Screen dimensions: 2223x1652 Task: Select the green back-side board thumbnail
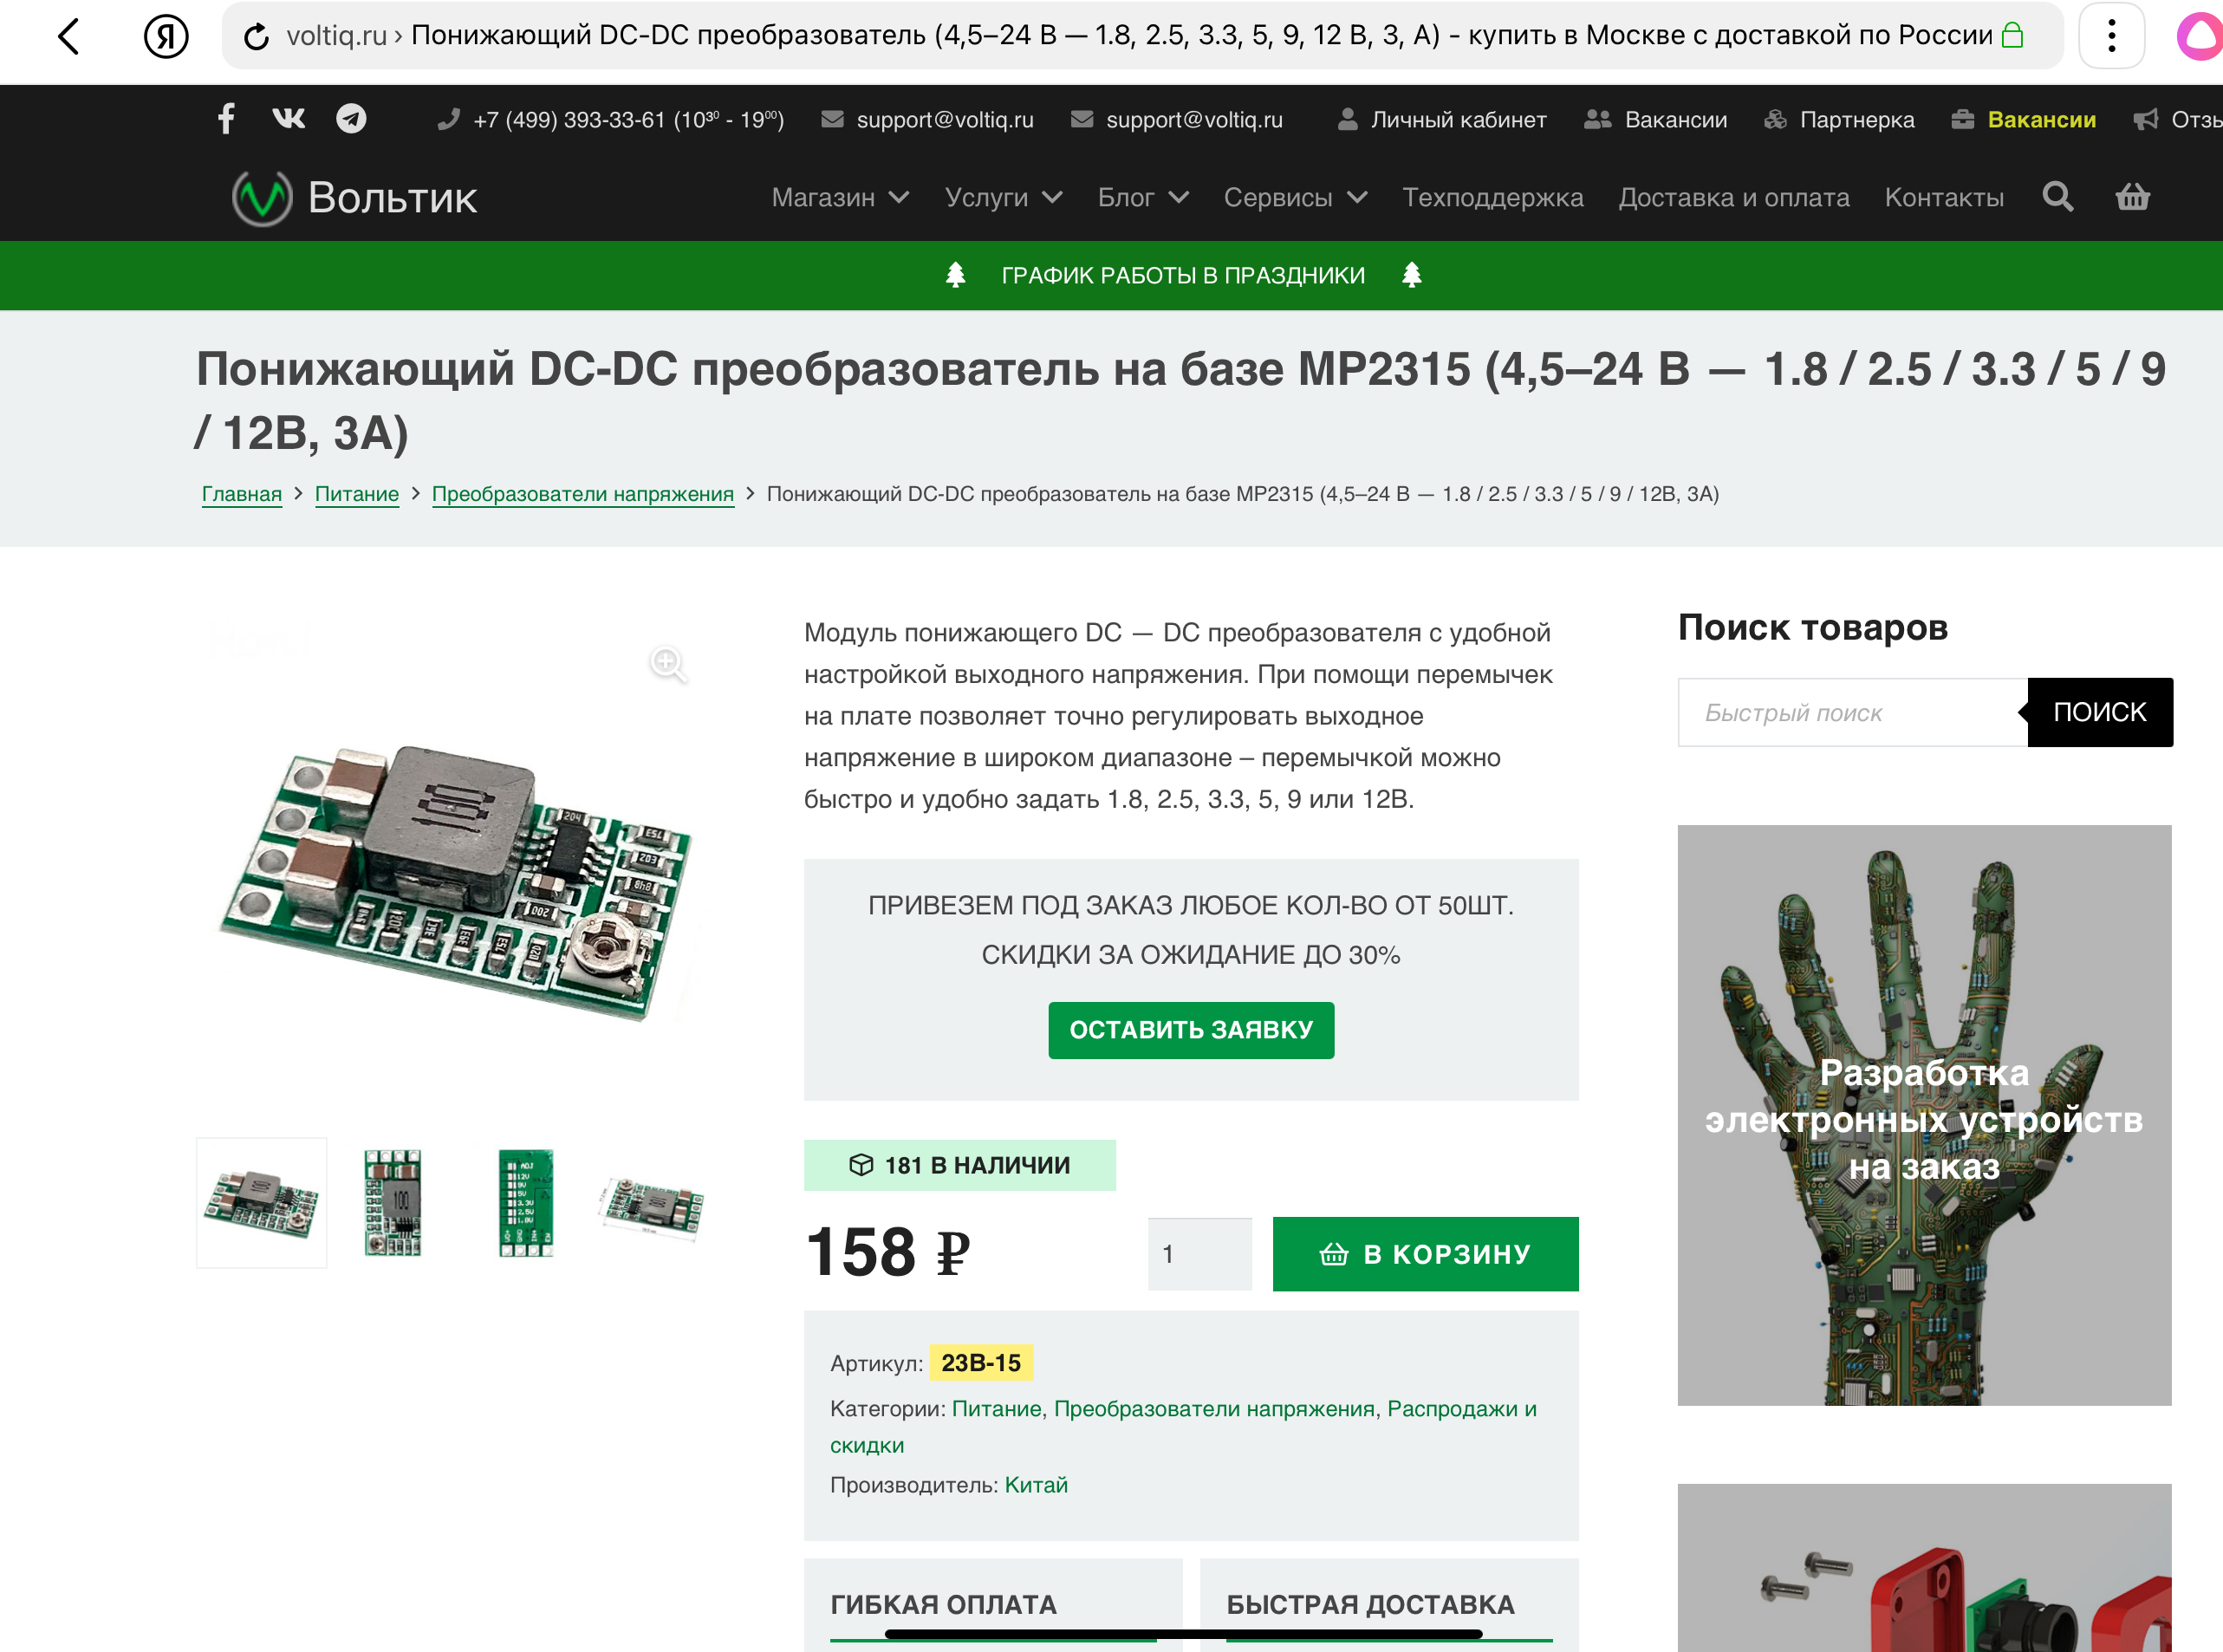(x=525, y=1203)
